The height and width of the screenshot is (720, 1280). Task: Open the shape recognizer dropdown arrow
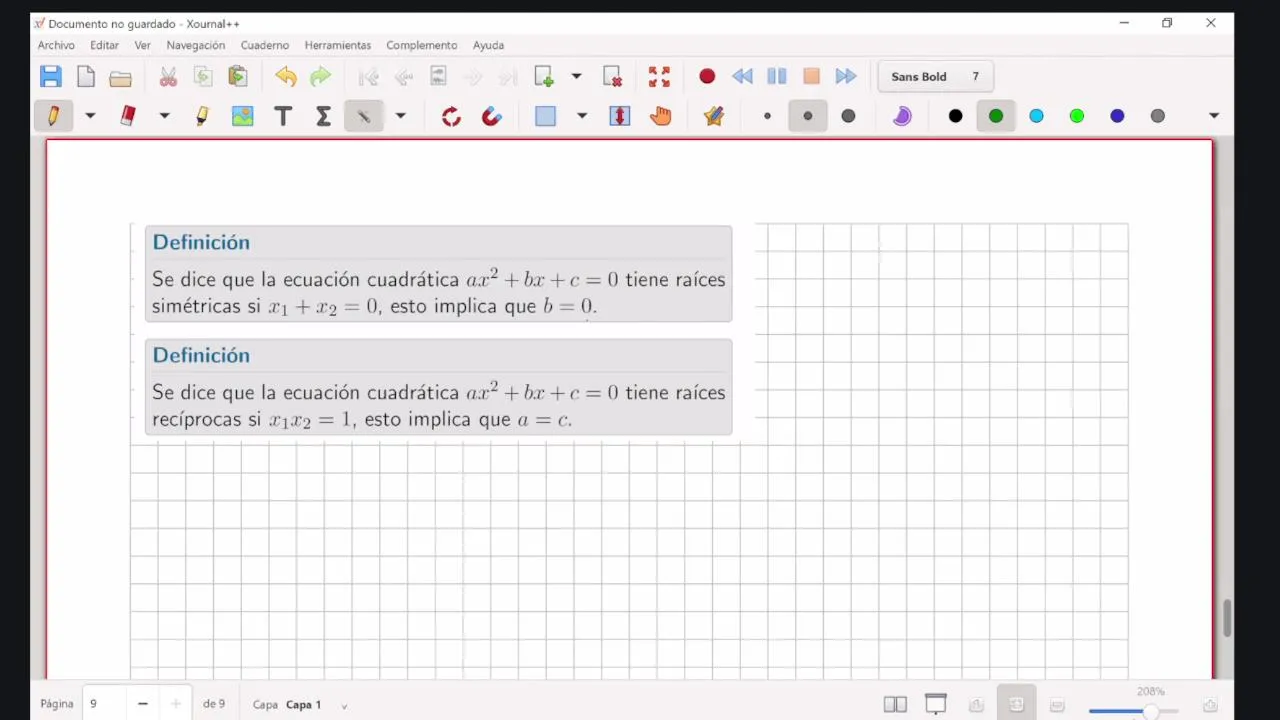400,116
